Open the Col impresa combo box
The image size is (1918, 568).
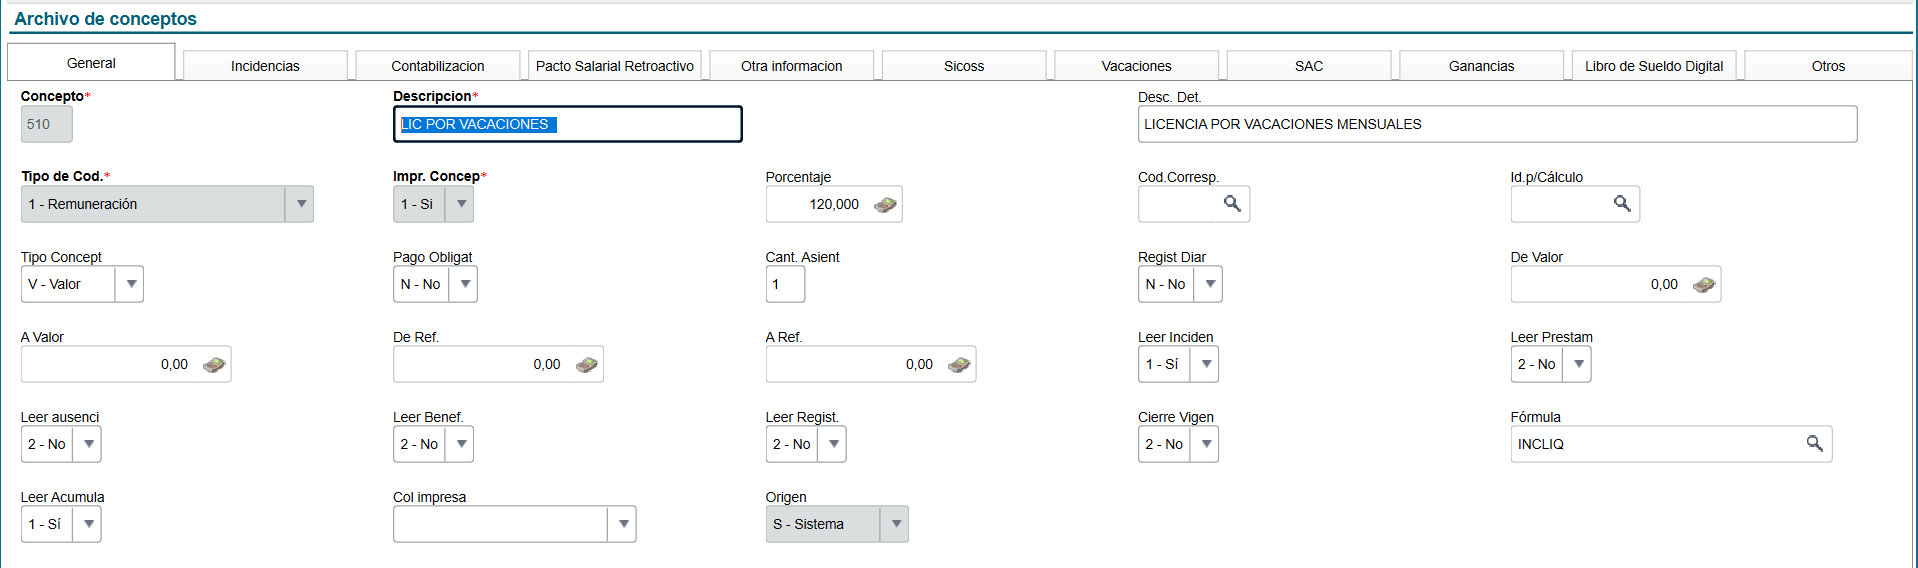pos(622,524)
